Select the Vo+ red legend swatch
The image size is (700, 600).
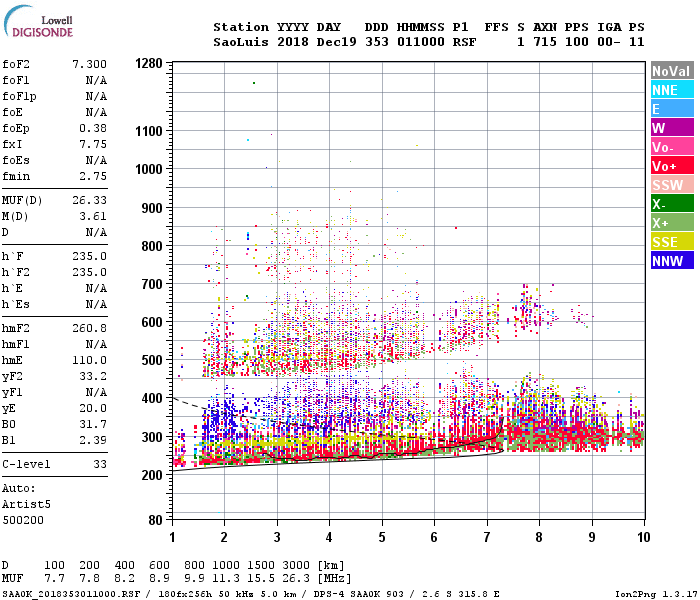[672, 166]
